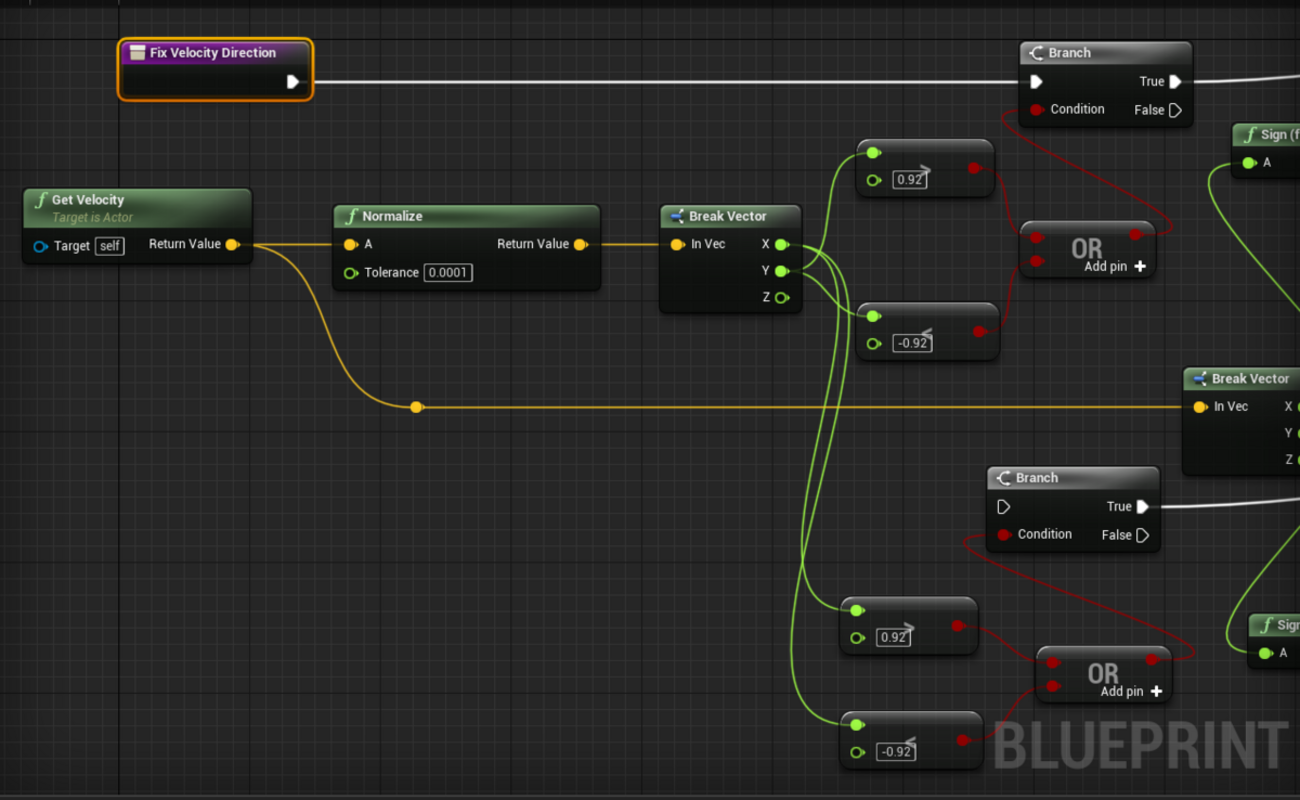The image size is (1300, 800).
Task: Click the X output pin of the Break Vector wired to Normalize
Action: (781, 245)
